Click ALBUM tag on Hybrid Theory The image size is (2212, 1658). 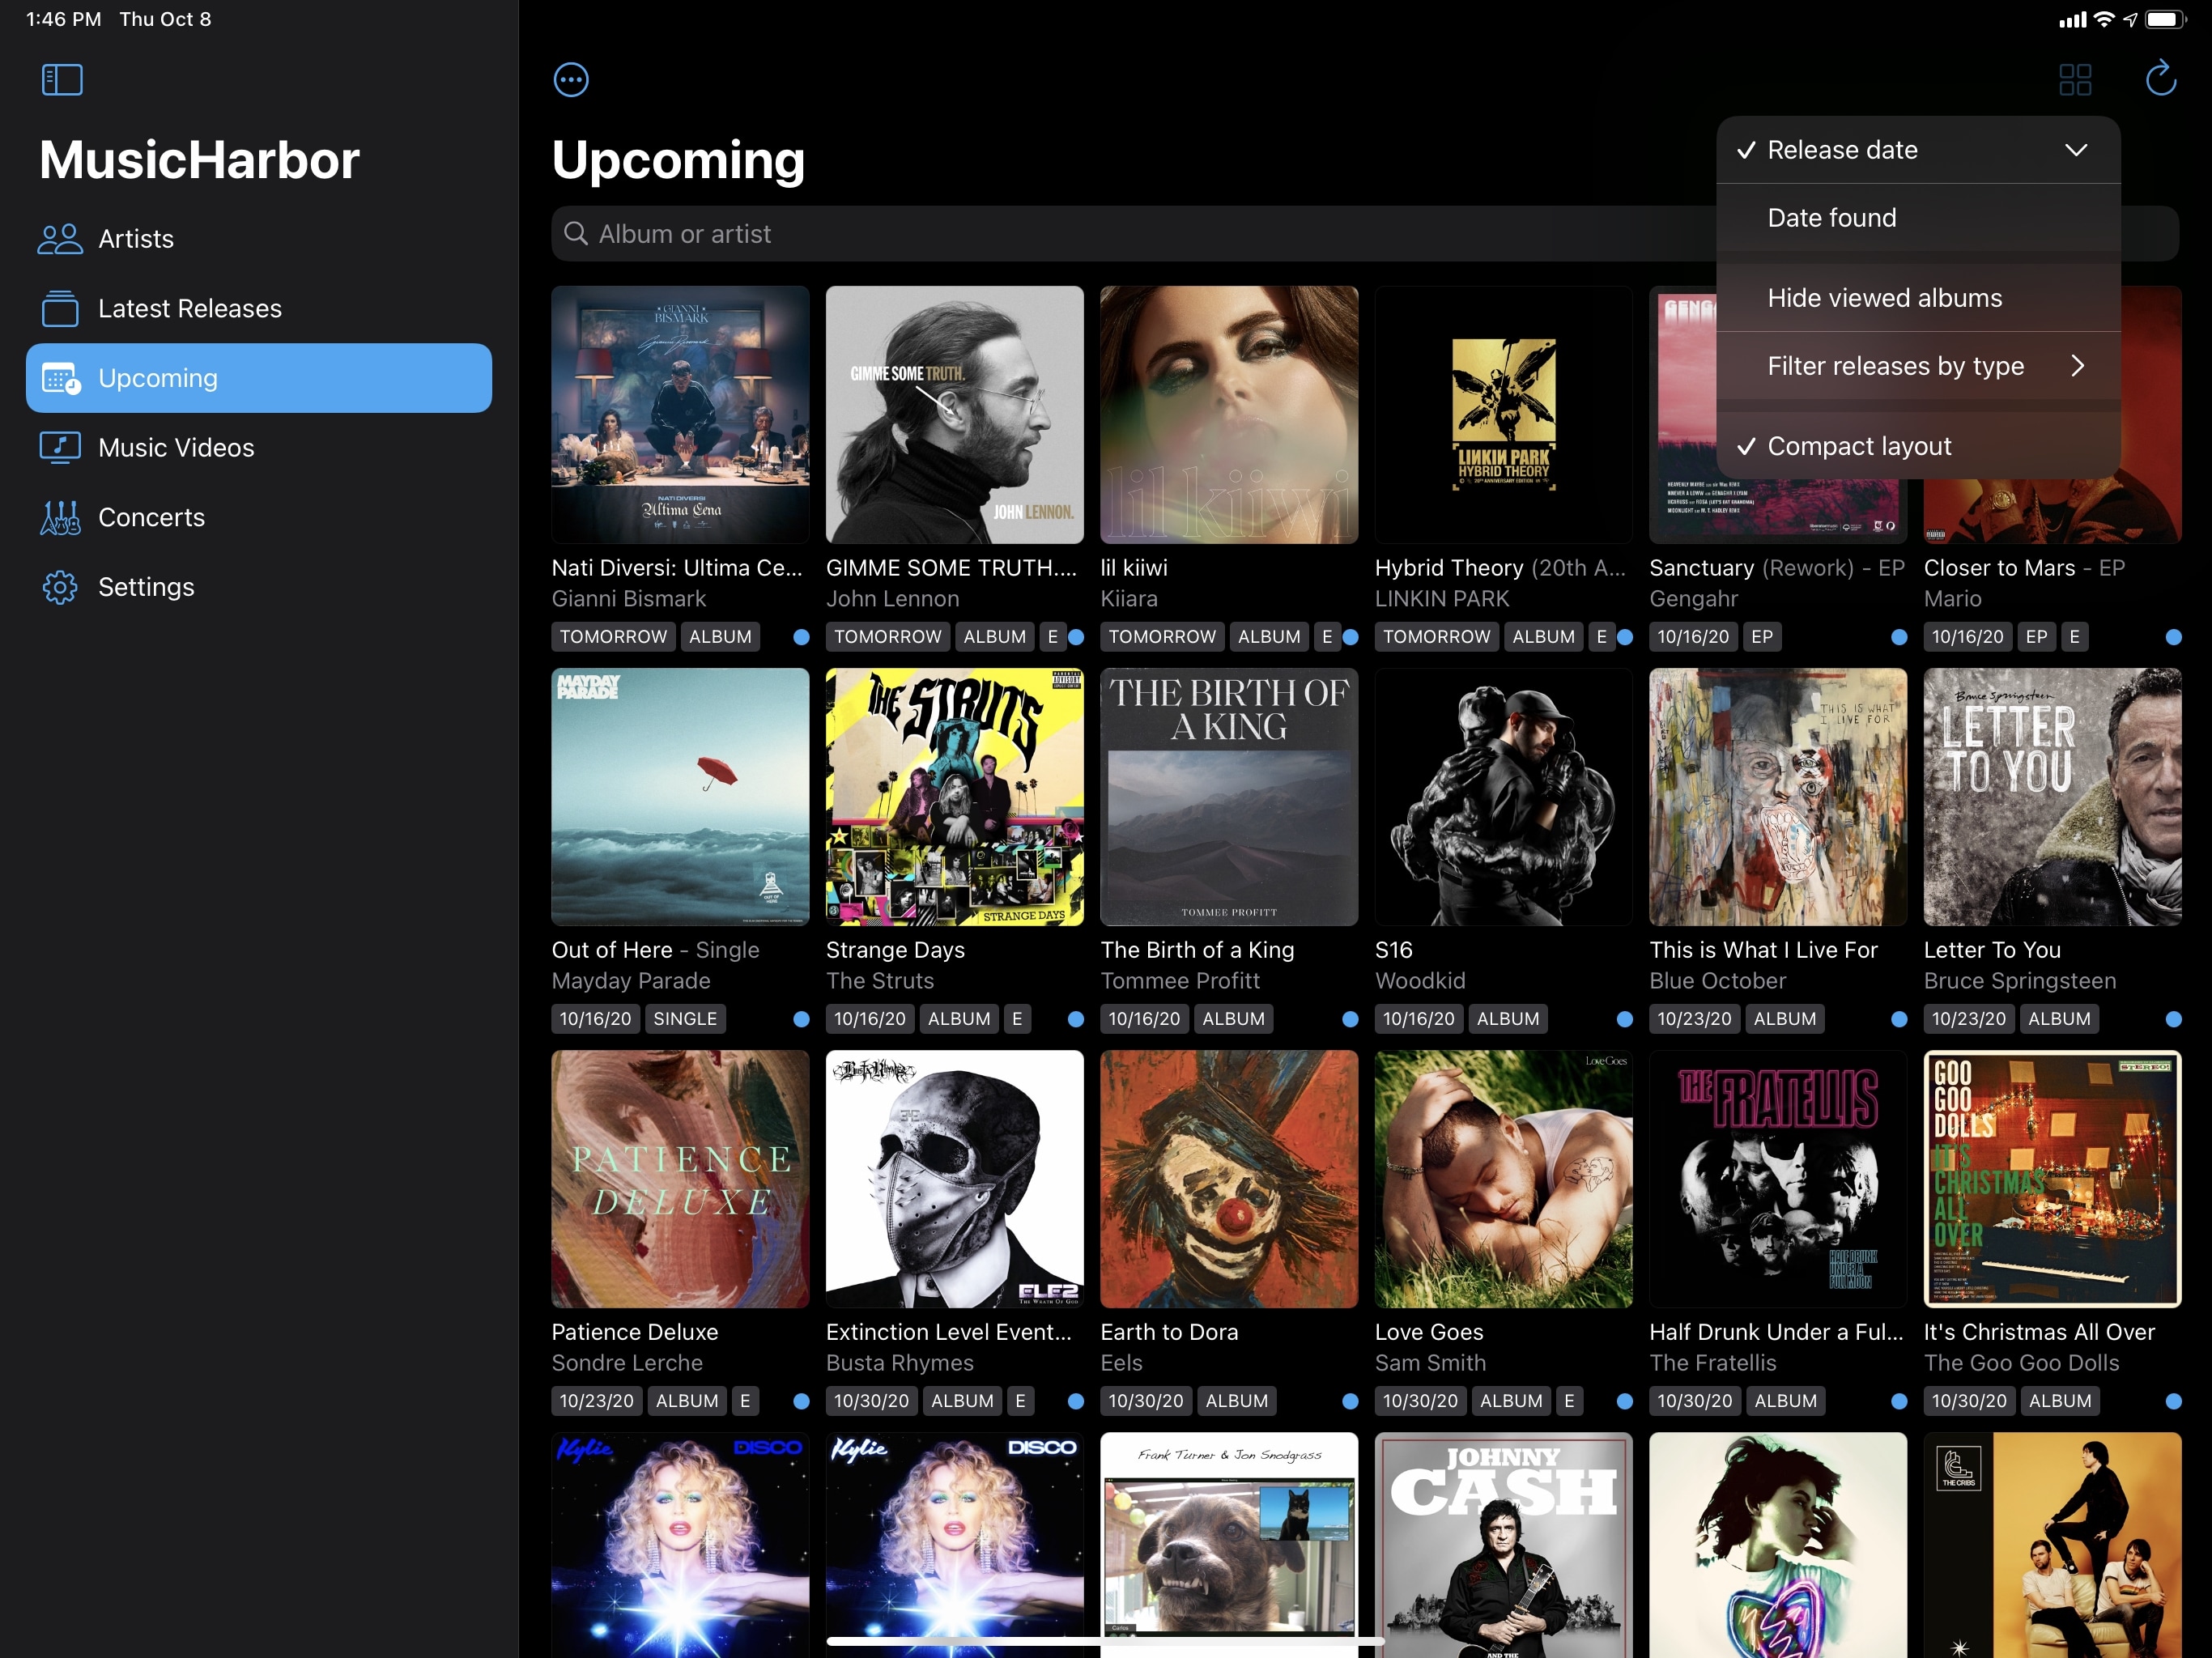tap(1543, 637)
